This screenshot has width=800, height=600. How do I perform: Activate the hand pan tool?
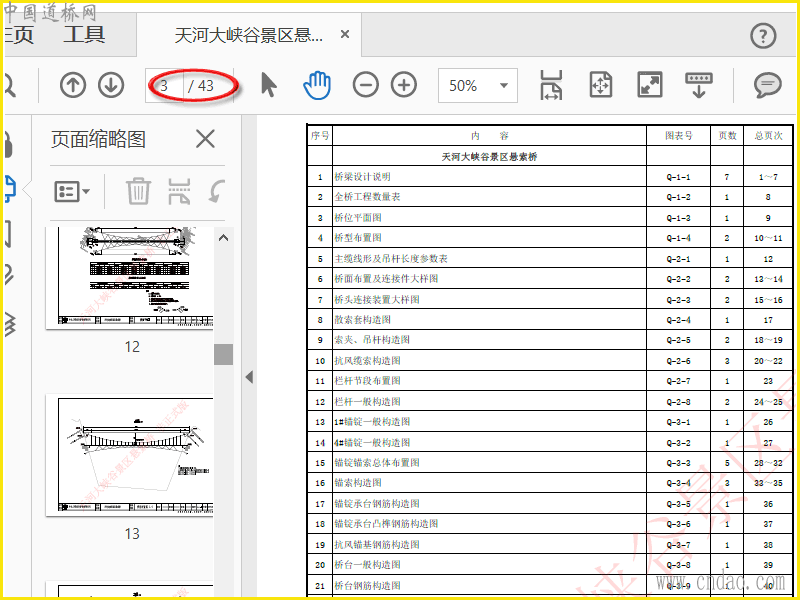tap(317, 85)
